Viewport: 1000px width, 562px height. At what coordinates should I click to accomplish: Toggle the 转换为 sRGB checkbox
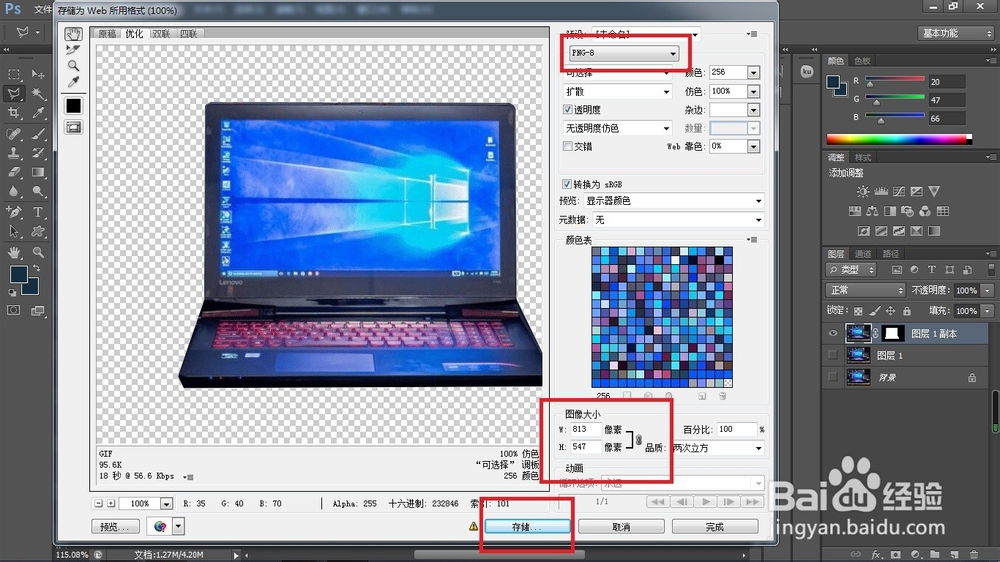(x=567, y=184)
